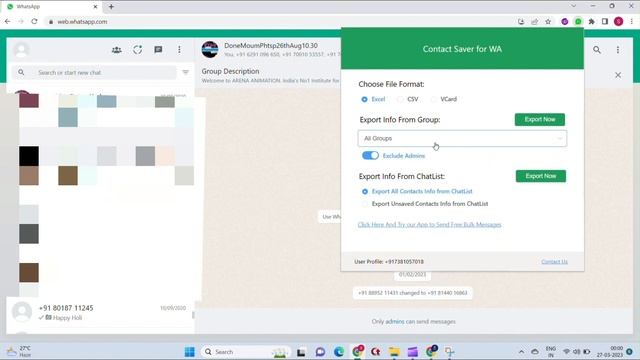Viewport: 640px width, 360px height.
Task: Click the taskbar clock and date
Action: pyautogui.click(x=610, y=351)
